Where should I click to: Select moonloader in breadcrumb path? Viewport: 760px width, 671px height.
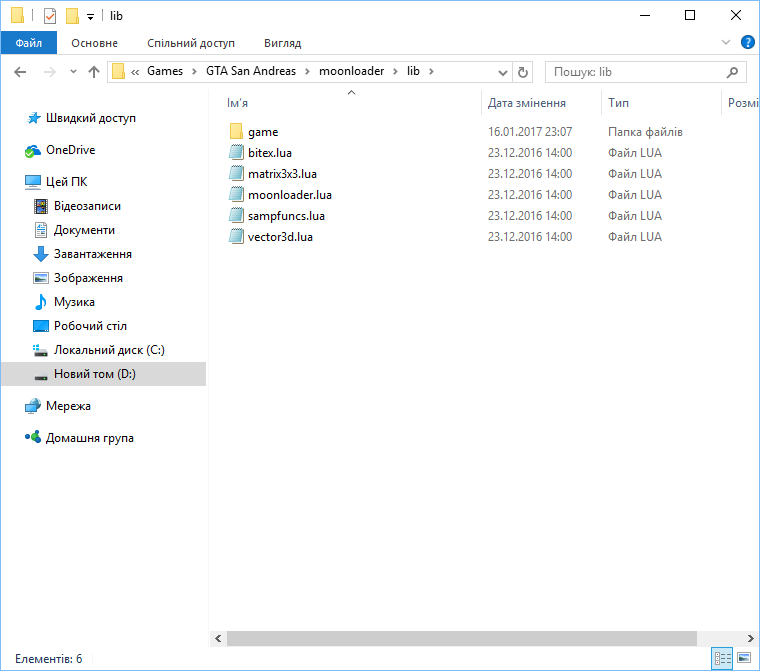351,71
